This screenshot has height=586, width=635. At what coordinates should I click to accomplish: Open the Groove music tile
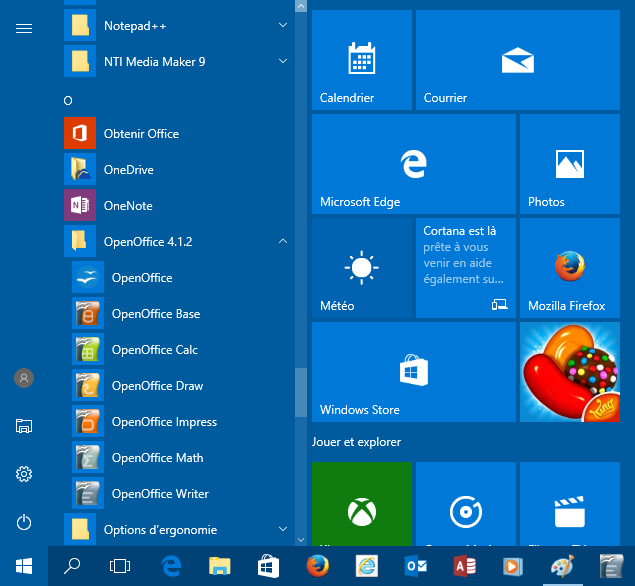(466, 504)
